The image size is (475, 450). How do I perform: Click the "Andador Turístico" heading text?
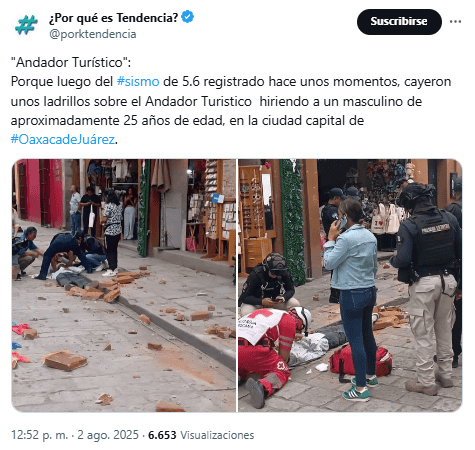click(x=71, y=62)
